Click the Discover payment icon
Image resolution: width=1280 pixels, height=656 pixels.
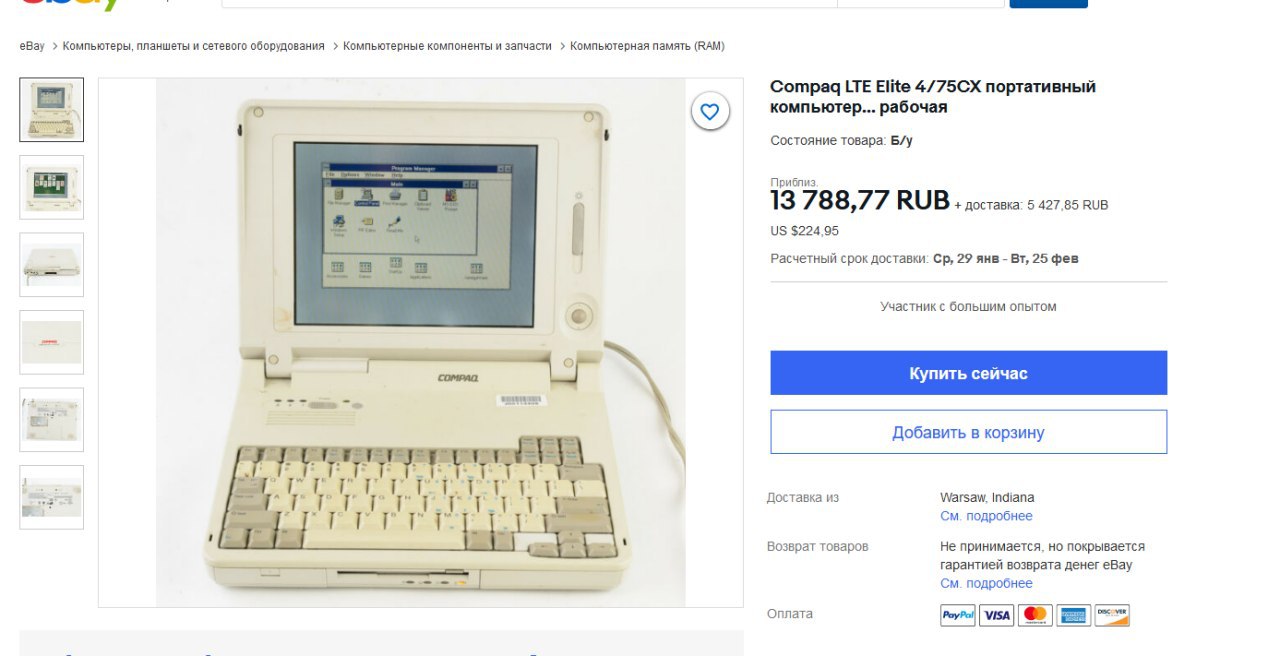[1112, 615]
